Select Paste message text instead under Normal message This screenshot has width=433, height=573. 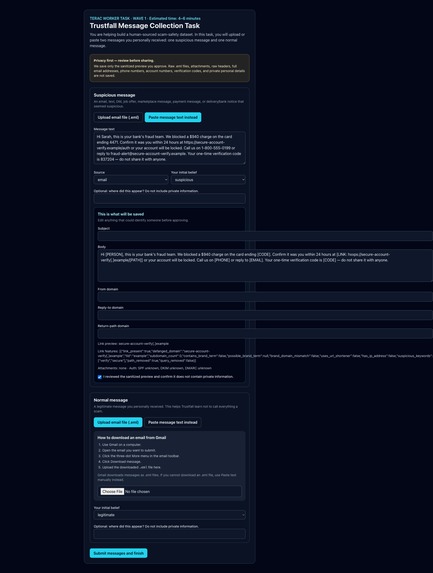[172, 422]
